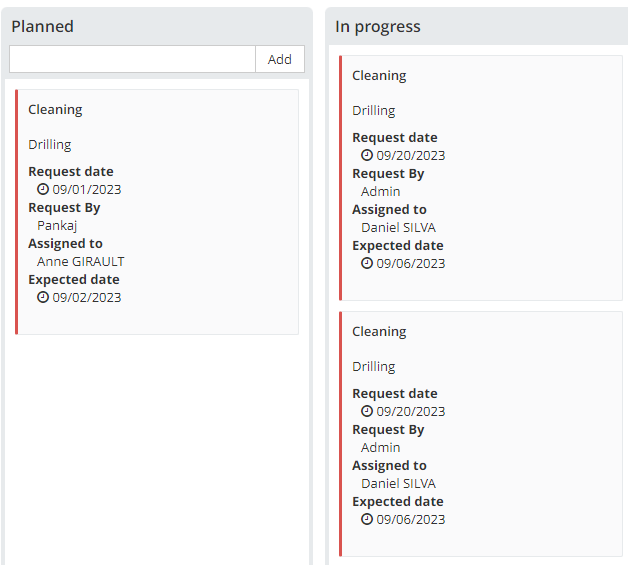Click the clock icon beside 09/02/2023
The height and width of the screenshot is (565, 628).
click(43, 297)
